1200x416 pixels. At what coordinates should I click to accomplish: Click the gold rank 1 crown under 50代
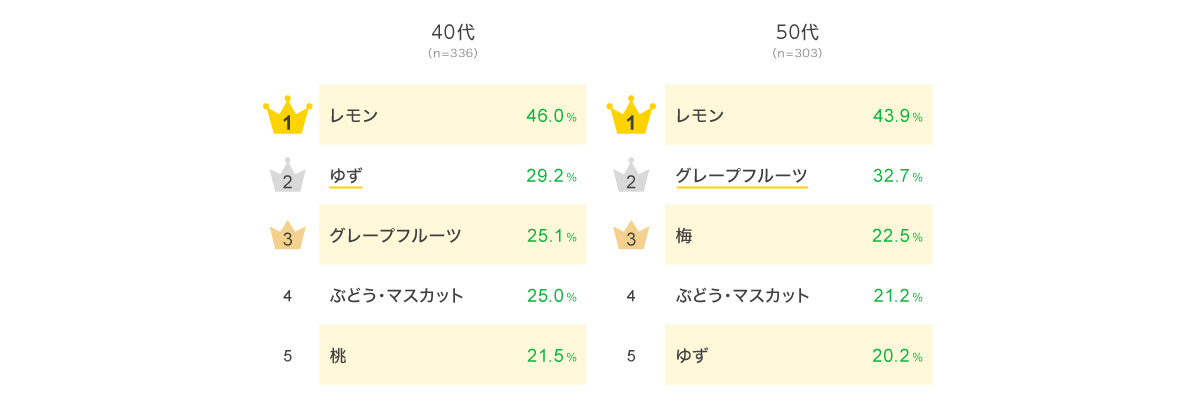pyautogui.click(x=631, y=116)
